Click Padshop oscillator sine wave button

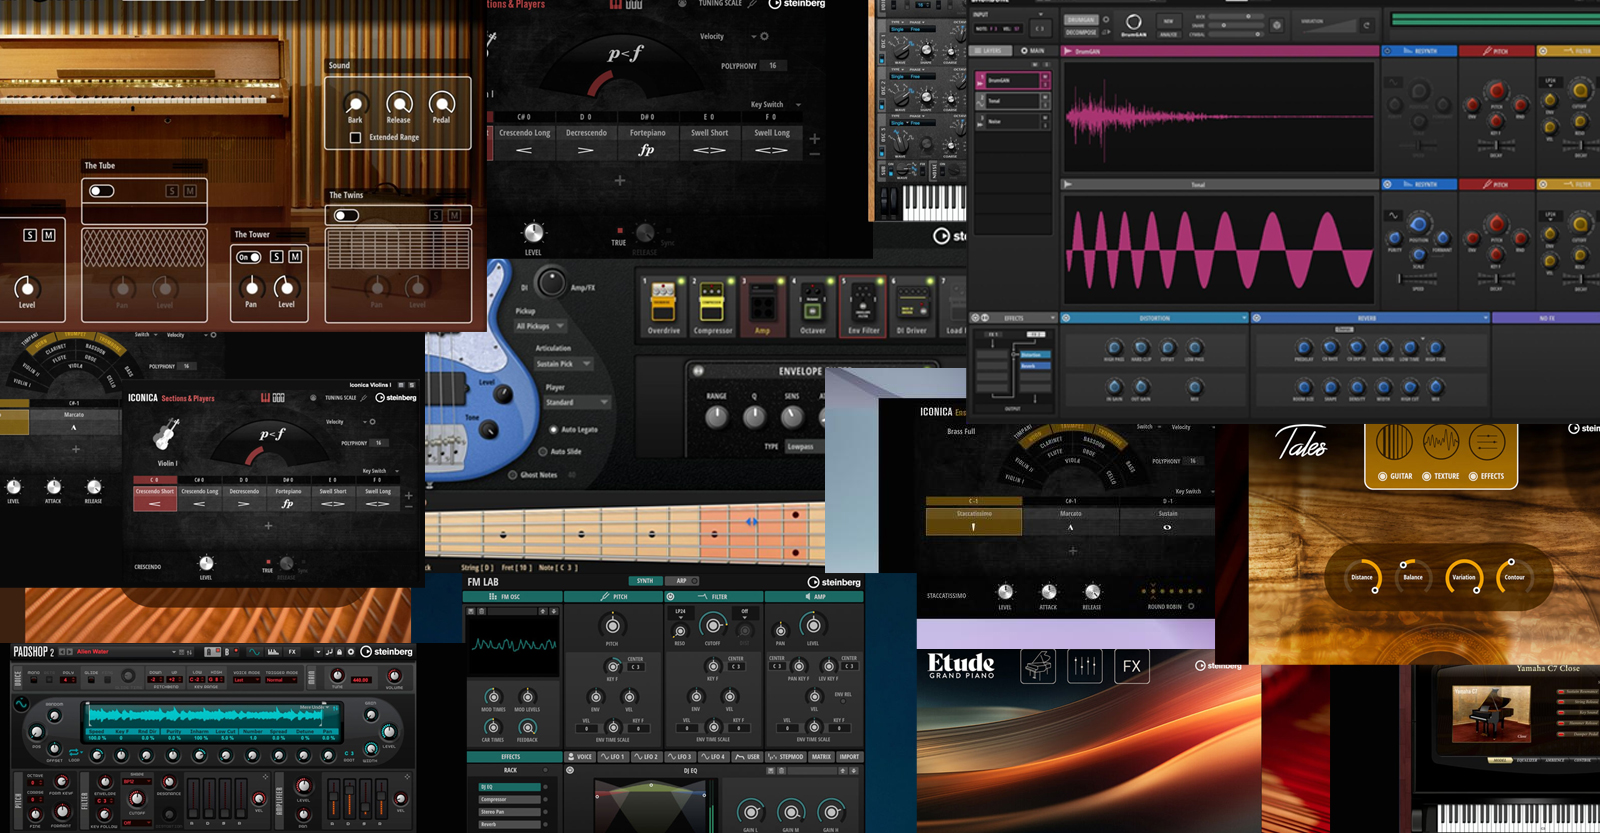point(21,704)
